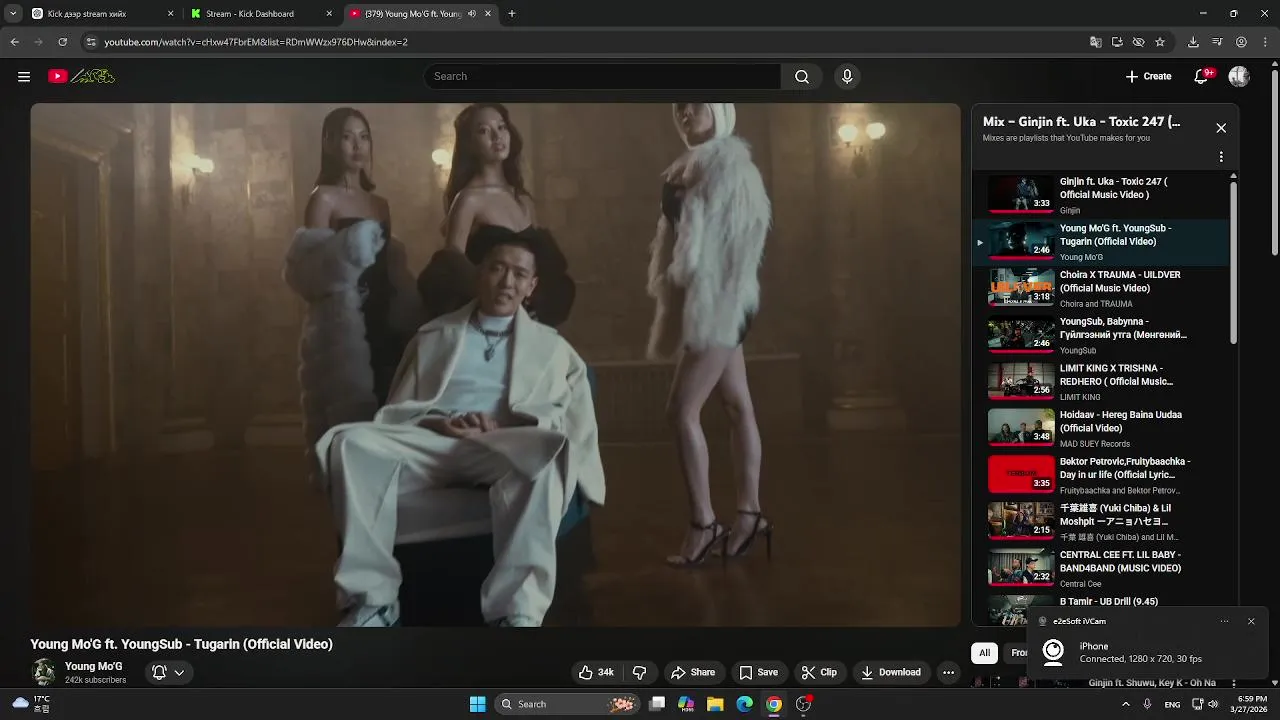
Task: Click the crossed-eye icon in address bar
Action: pos(1138,42)
